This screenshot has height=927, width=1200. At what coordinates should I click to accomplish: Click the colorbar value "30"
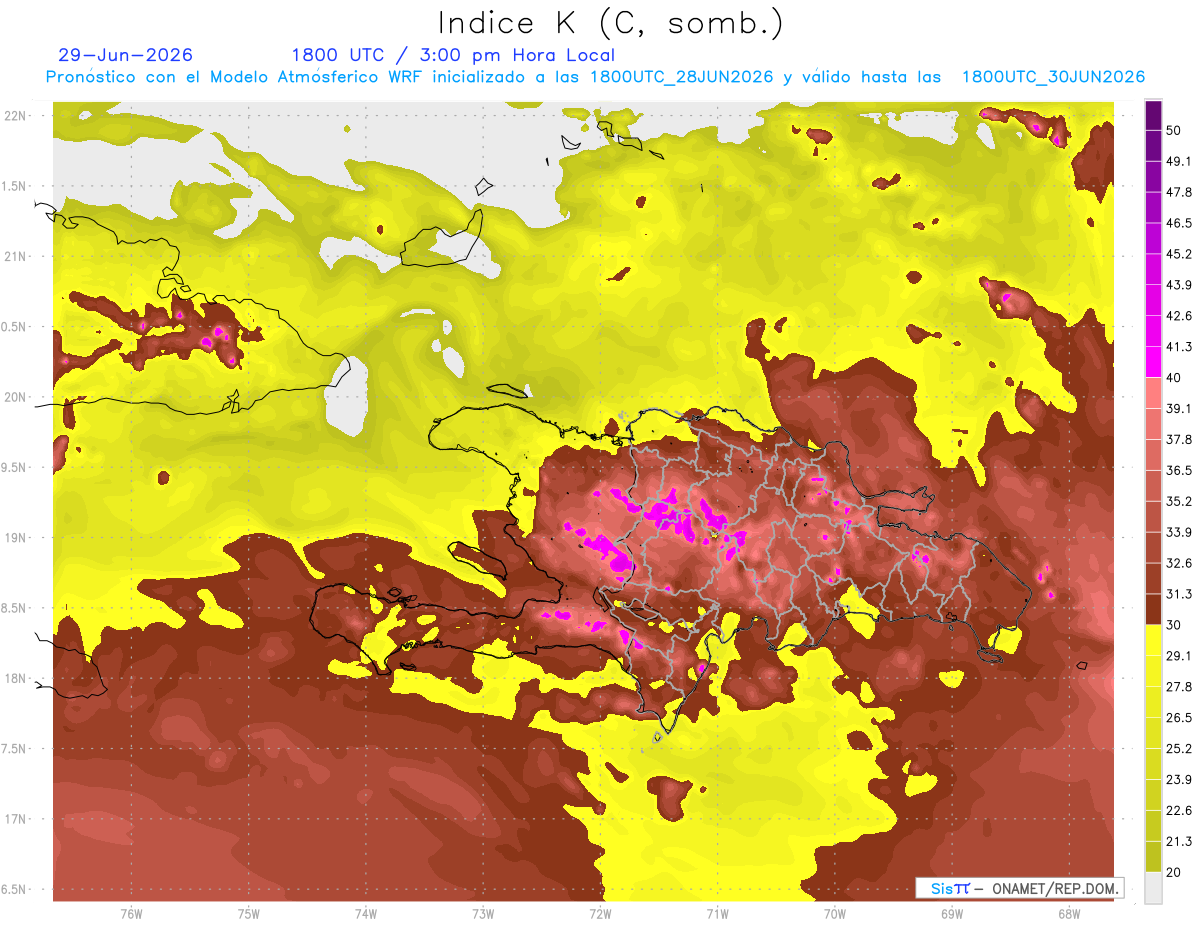[1175, 625]
